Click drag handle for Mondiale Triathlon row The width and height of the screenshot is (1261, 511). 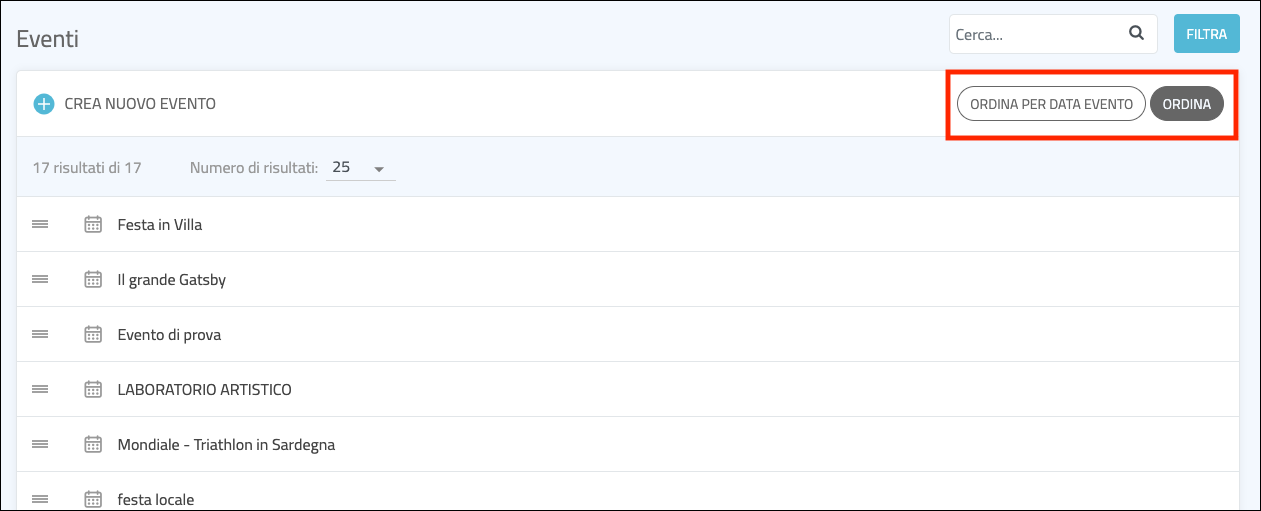[x=40, y=445]
